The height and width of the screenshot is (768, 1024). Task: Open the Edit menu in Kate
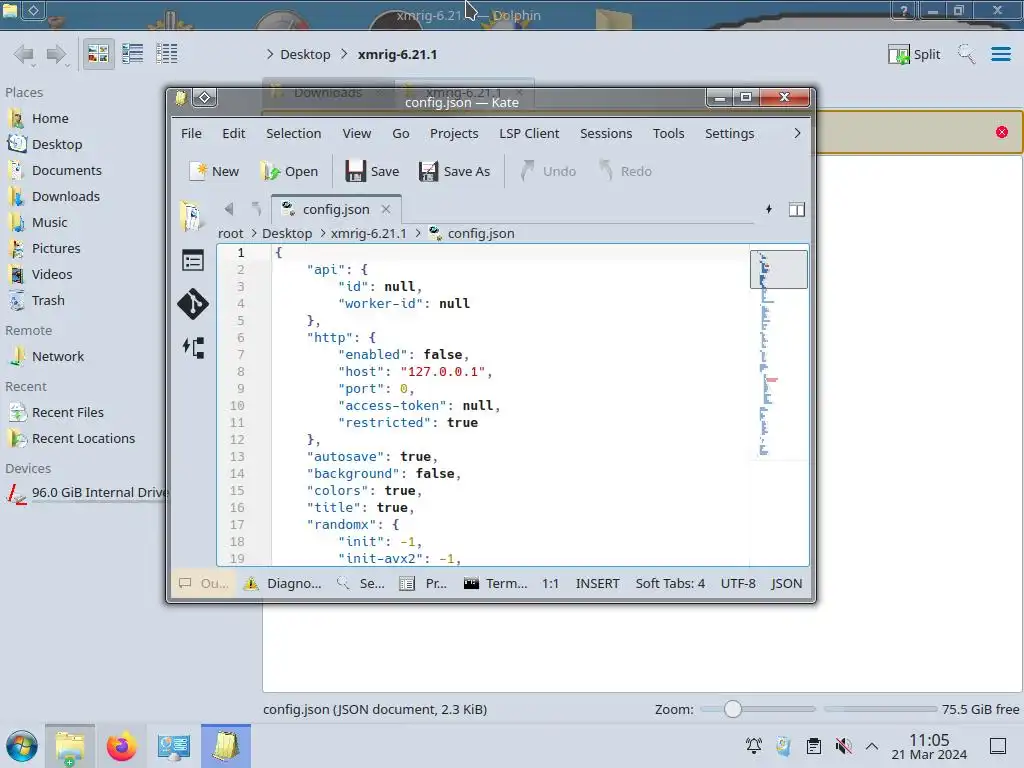point(233,133)
